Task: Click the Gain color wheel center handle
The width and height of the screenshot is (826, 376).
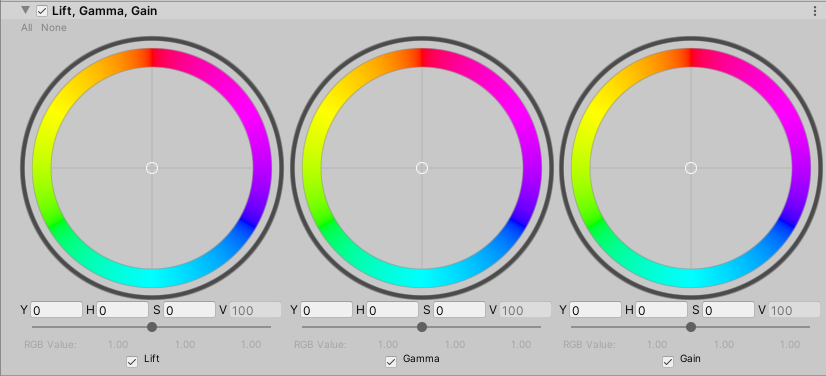Action: coord(691,168)
